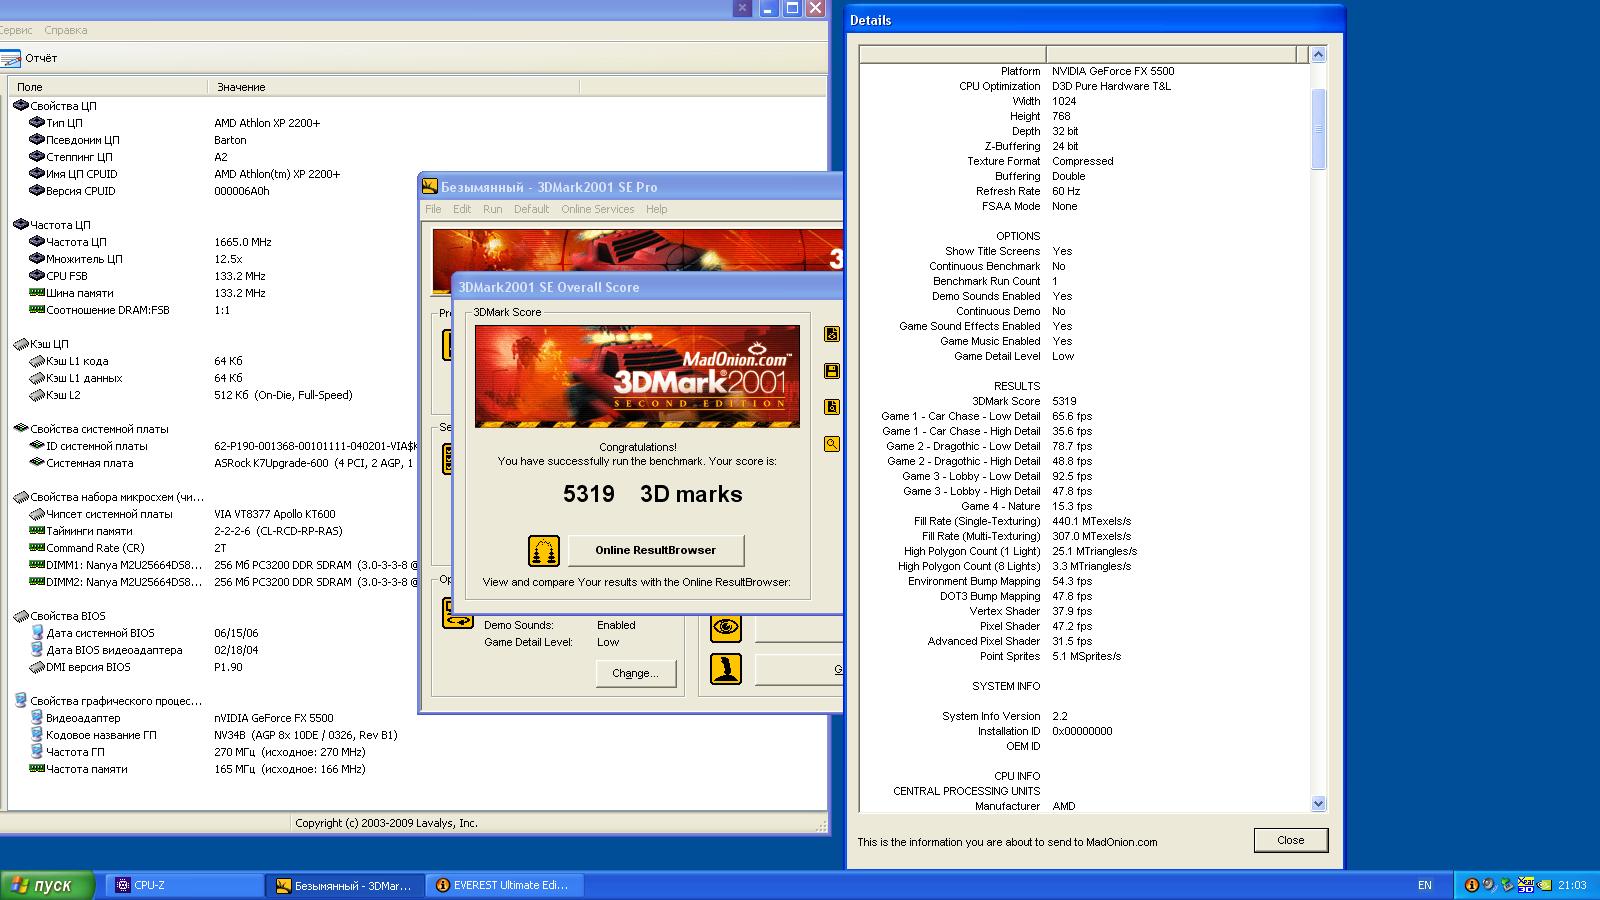This screenshot has width=1600, height=900.
Task: Open the Справка menu in EVEREST
Action: pos(65,30)
